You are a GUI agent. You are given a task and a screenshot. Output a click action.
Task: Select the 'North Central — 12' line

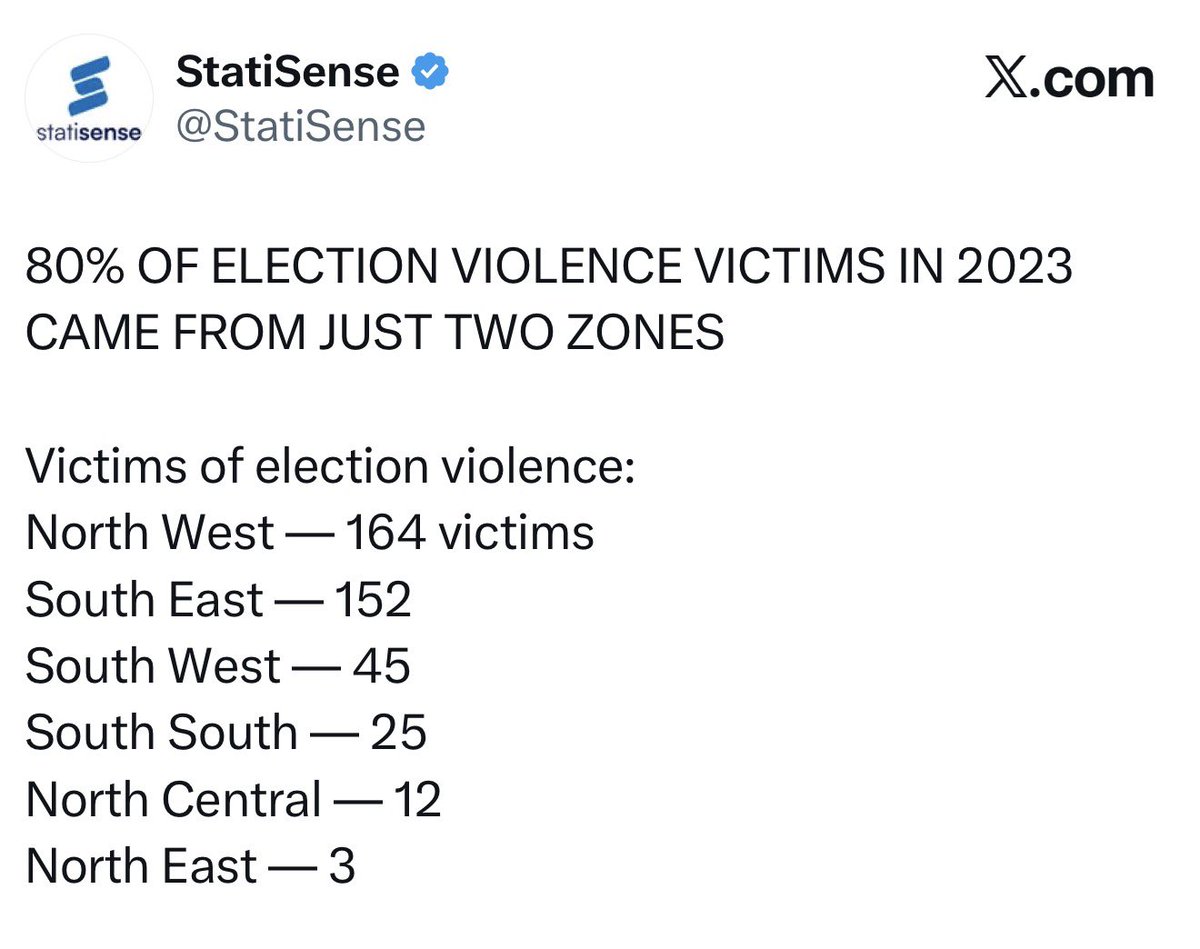point(234,800)
